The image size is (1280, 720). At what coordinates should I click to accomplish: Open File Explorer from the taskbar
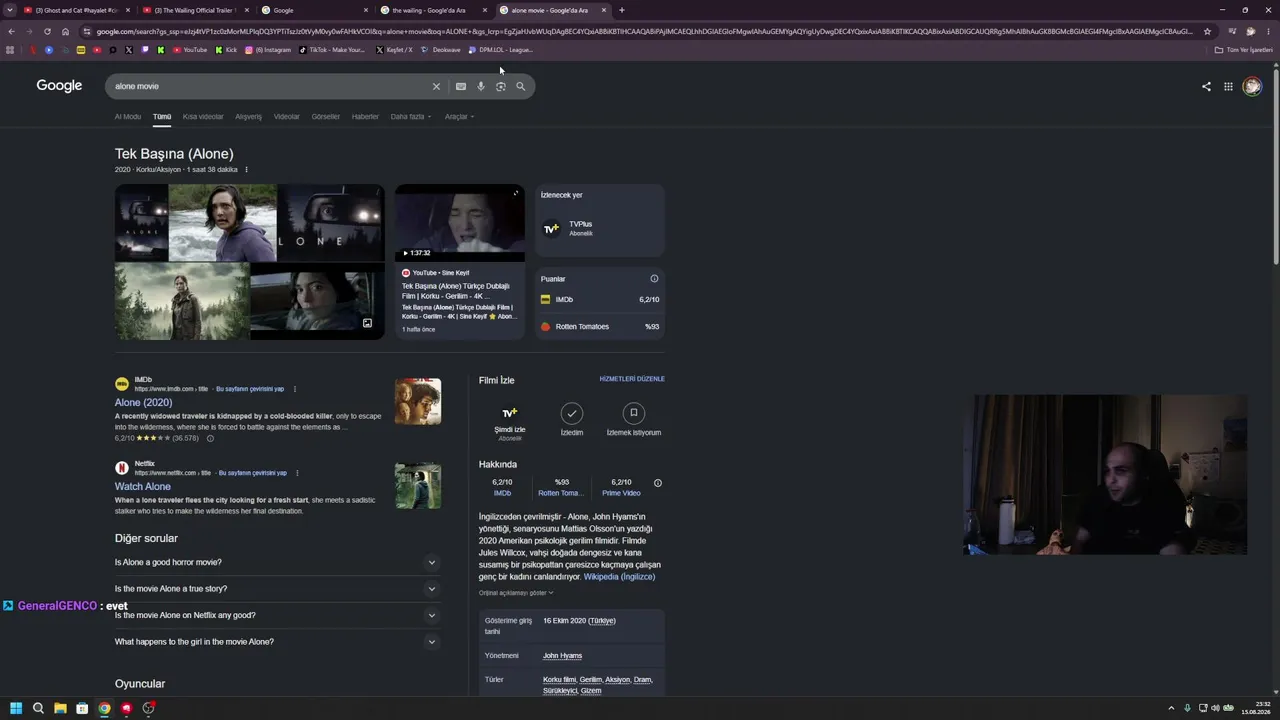click(60, 708)
